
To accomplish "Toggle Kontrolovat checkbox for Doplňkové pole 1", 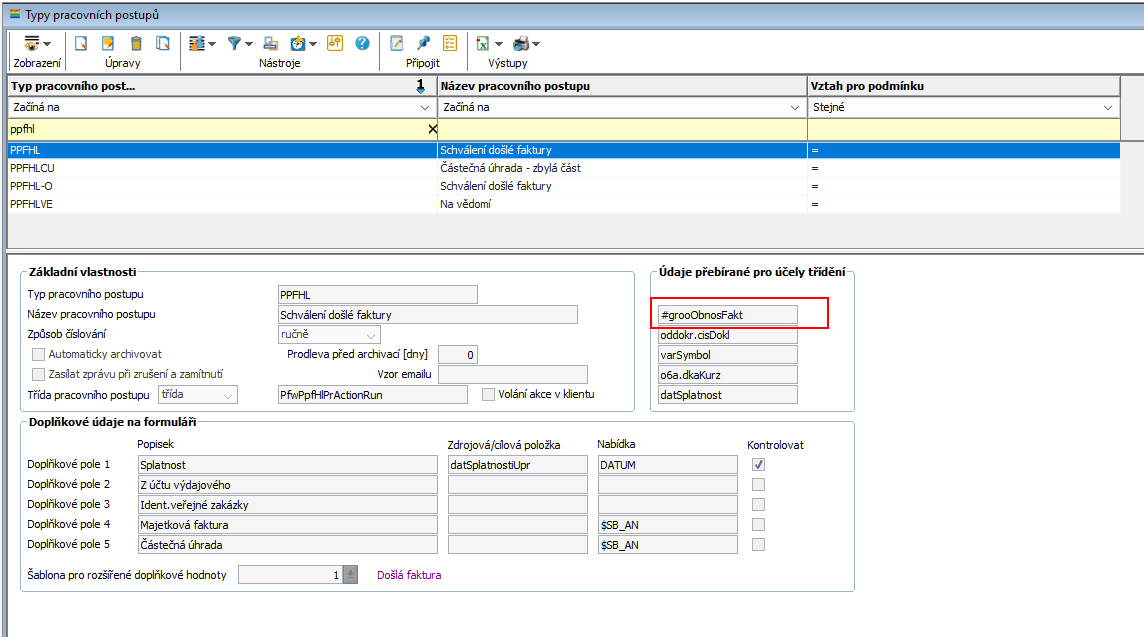I will [759, 464].
